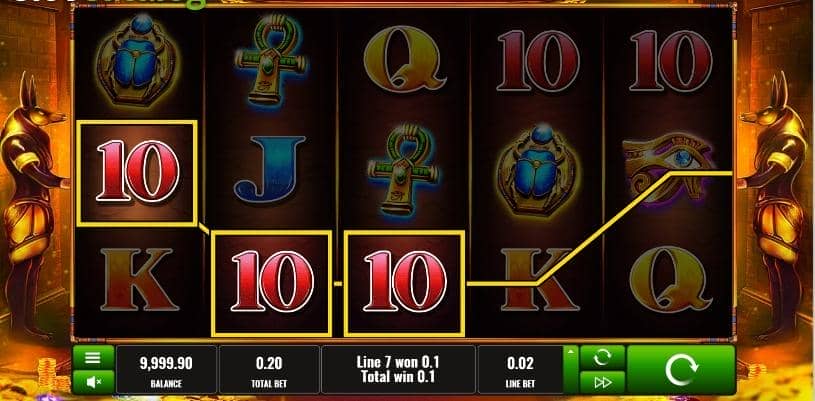
Task: Click the highlighted 10 on first reel
Action: (x=137, y=173)
